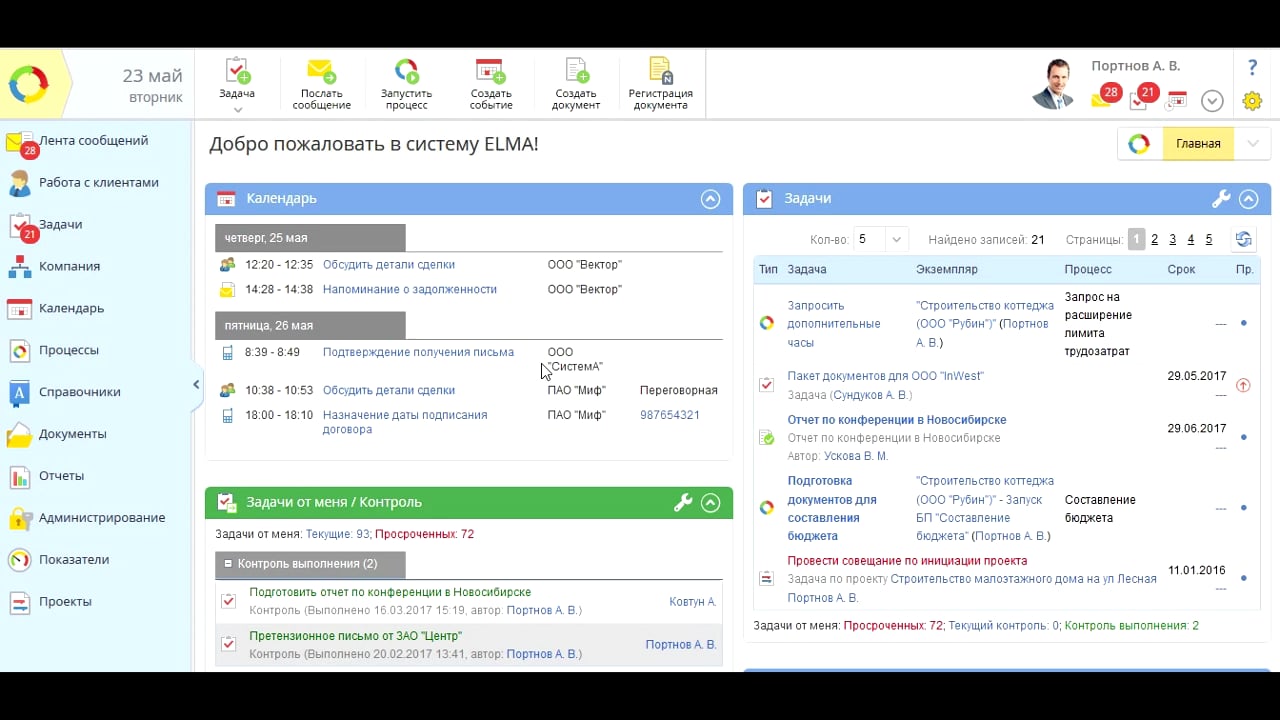Open Лента сообщений in sidebar
Viewport: 1280px width, 720px height.
coord(93,141)
